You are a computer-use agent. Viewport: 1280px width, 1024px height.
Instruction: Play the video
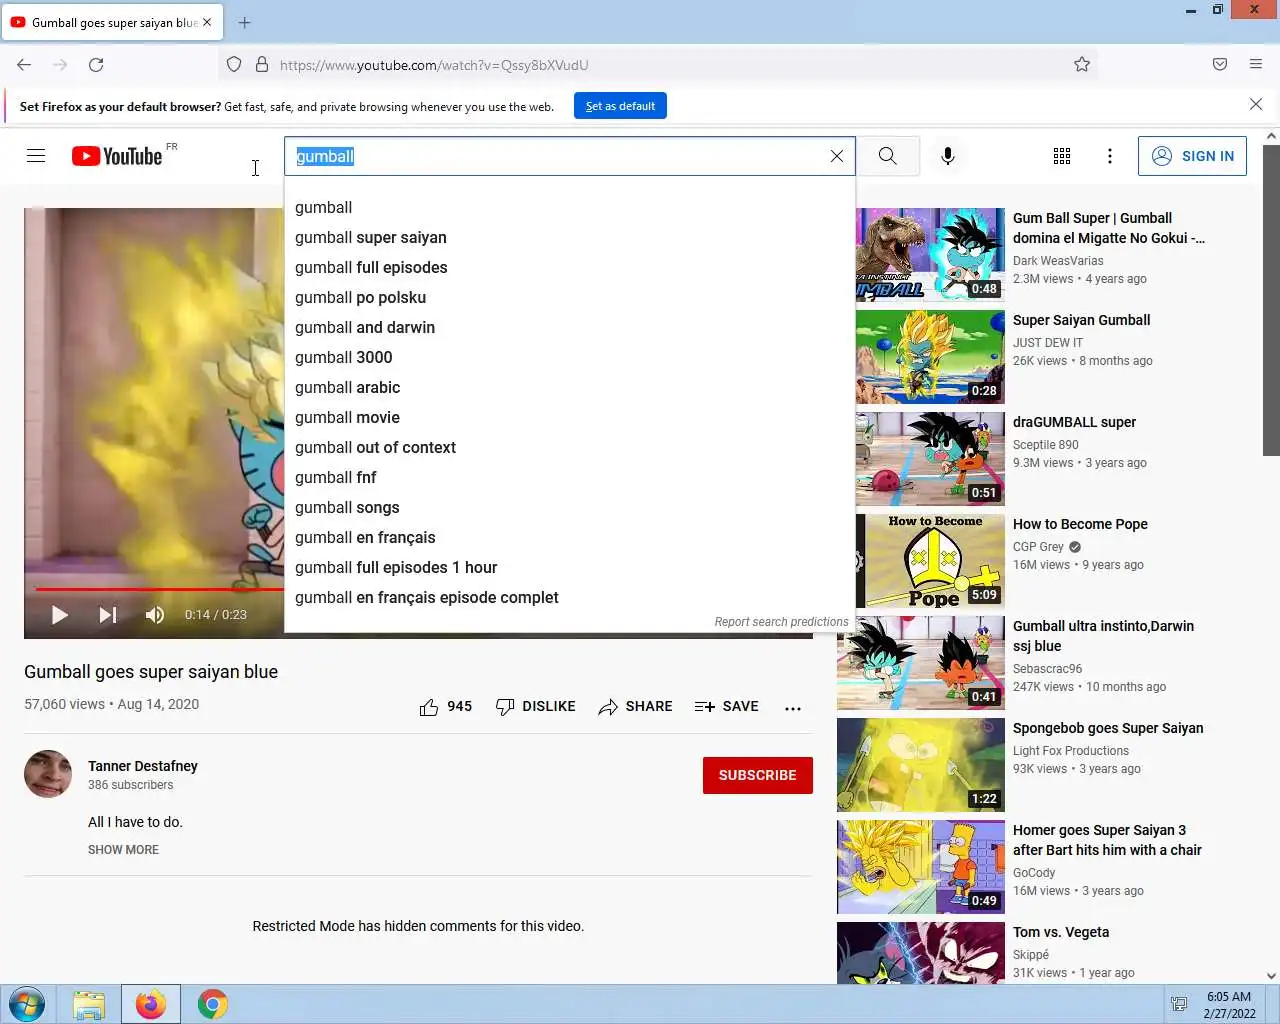60,615
